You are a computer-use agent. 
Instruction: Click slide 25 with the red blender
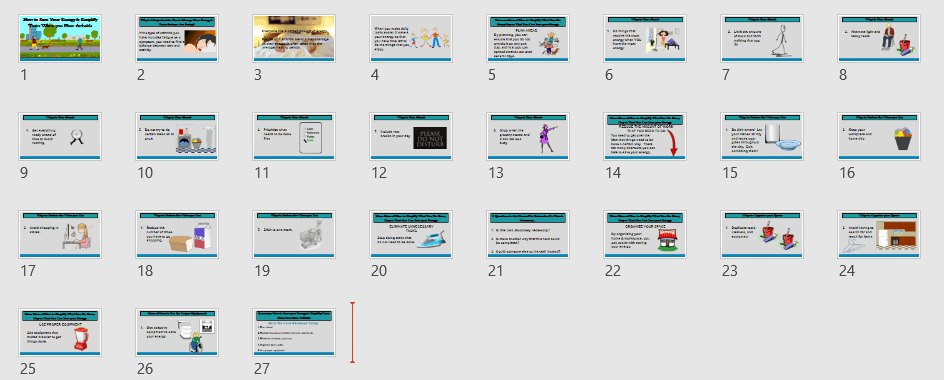pos(60,332)
